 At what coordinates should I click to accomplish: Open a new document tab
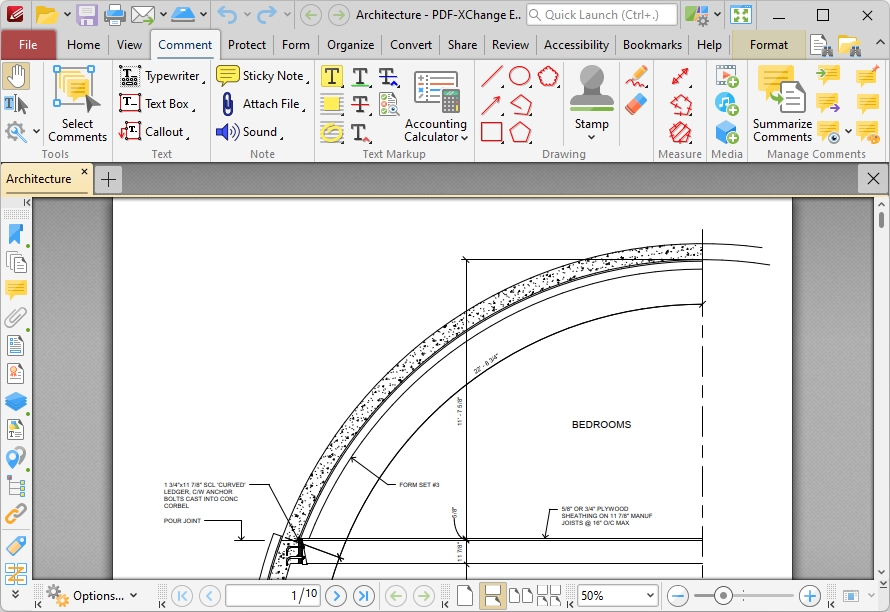click(x=108, y=180)
